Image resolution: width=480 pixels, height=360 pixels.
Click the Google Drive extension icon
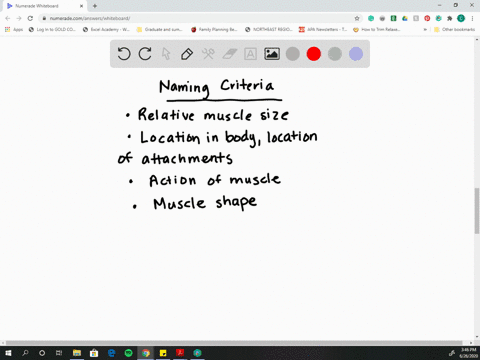pyautogui.click(x=405, y=18)
